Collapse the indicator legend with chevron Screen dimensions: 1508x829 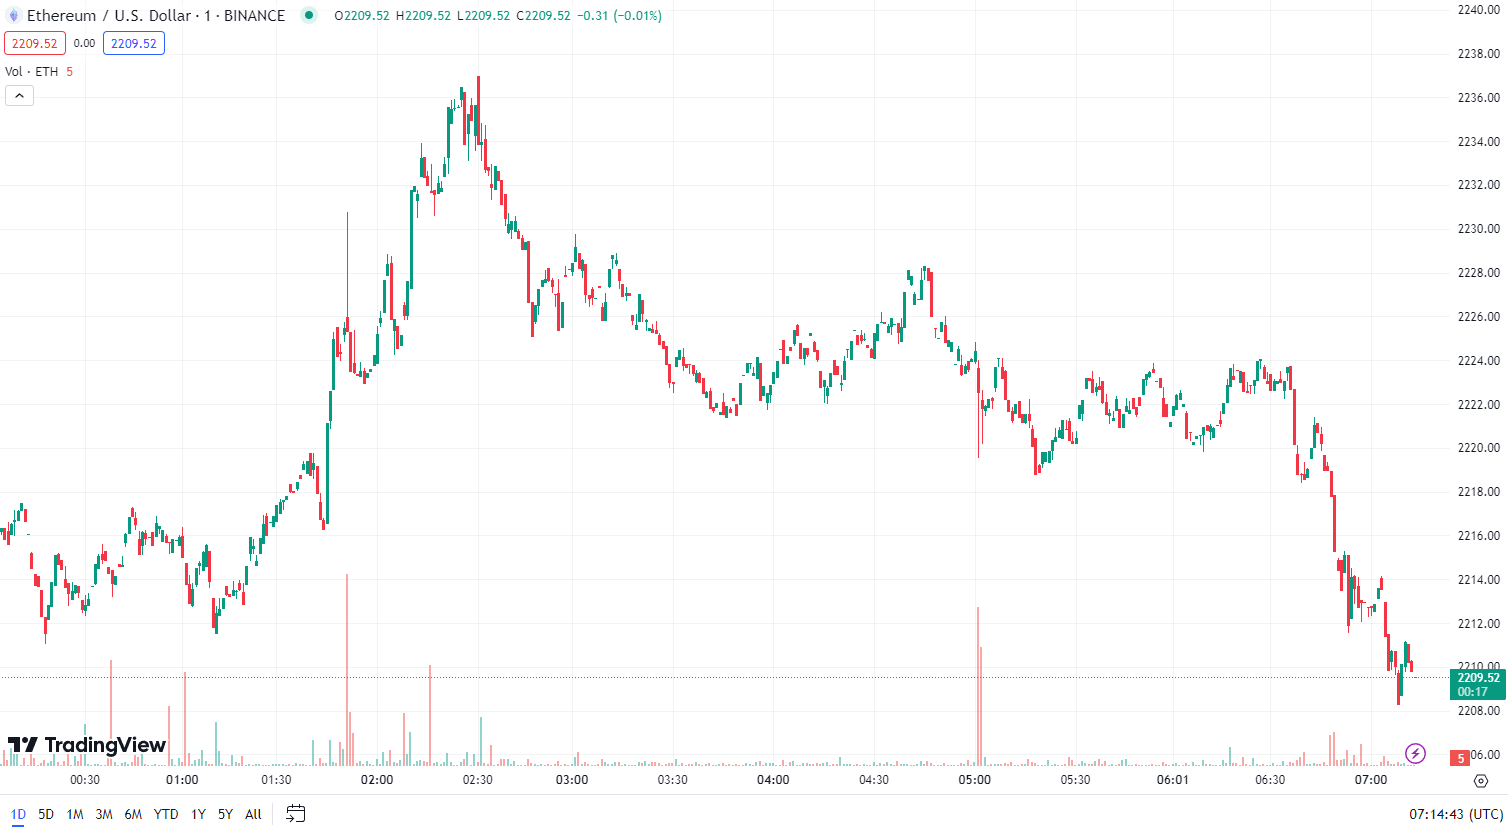(19, 96)
